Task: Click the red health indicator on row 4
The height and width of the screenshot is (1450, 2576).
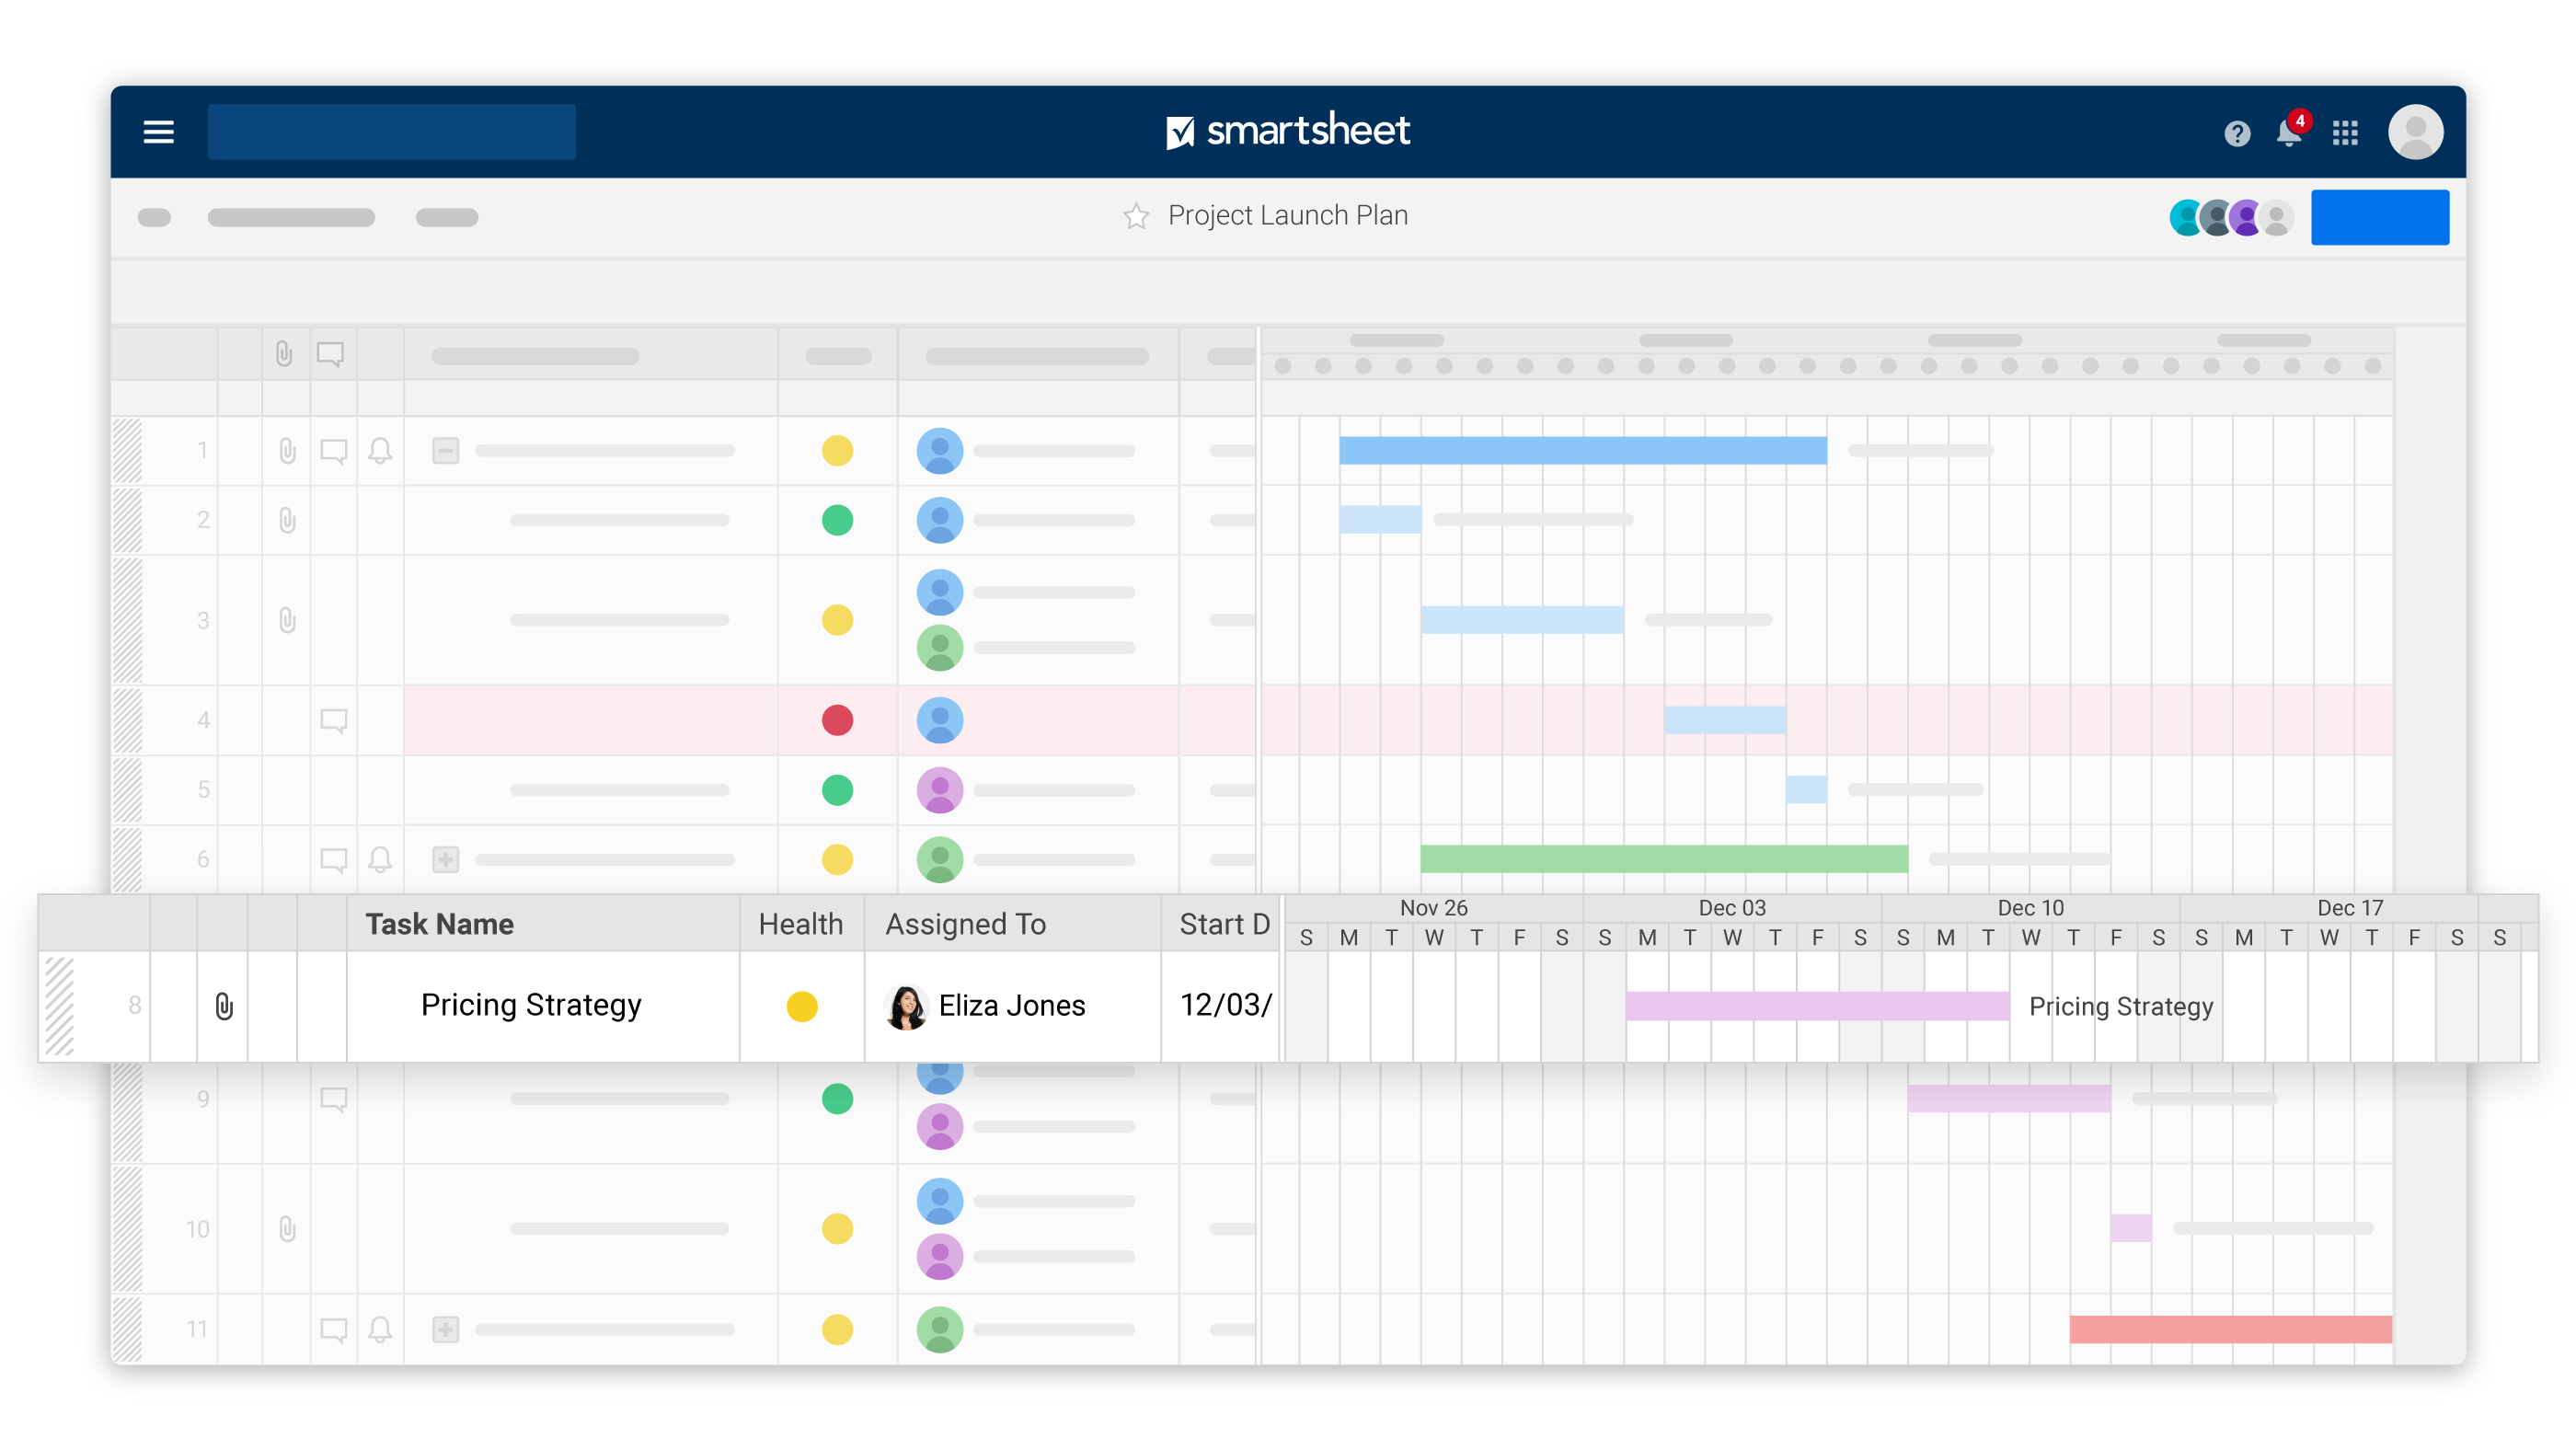Action: click(837, 720)
